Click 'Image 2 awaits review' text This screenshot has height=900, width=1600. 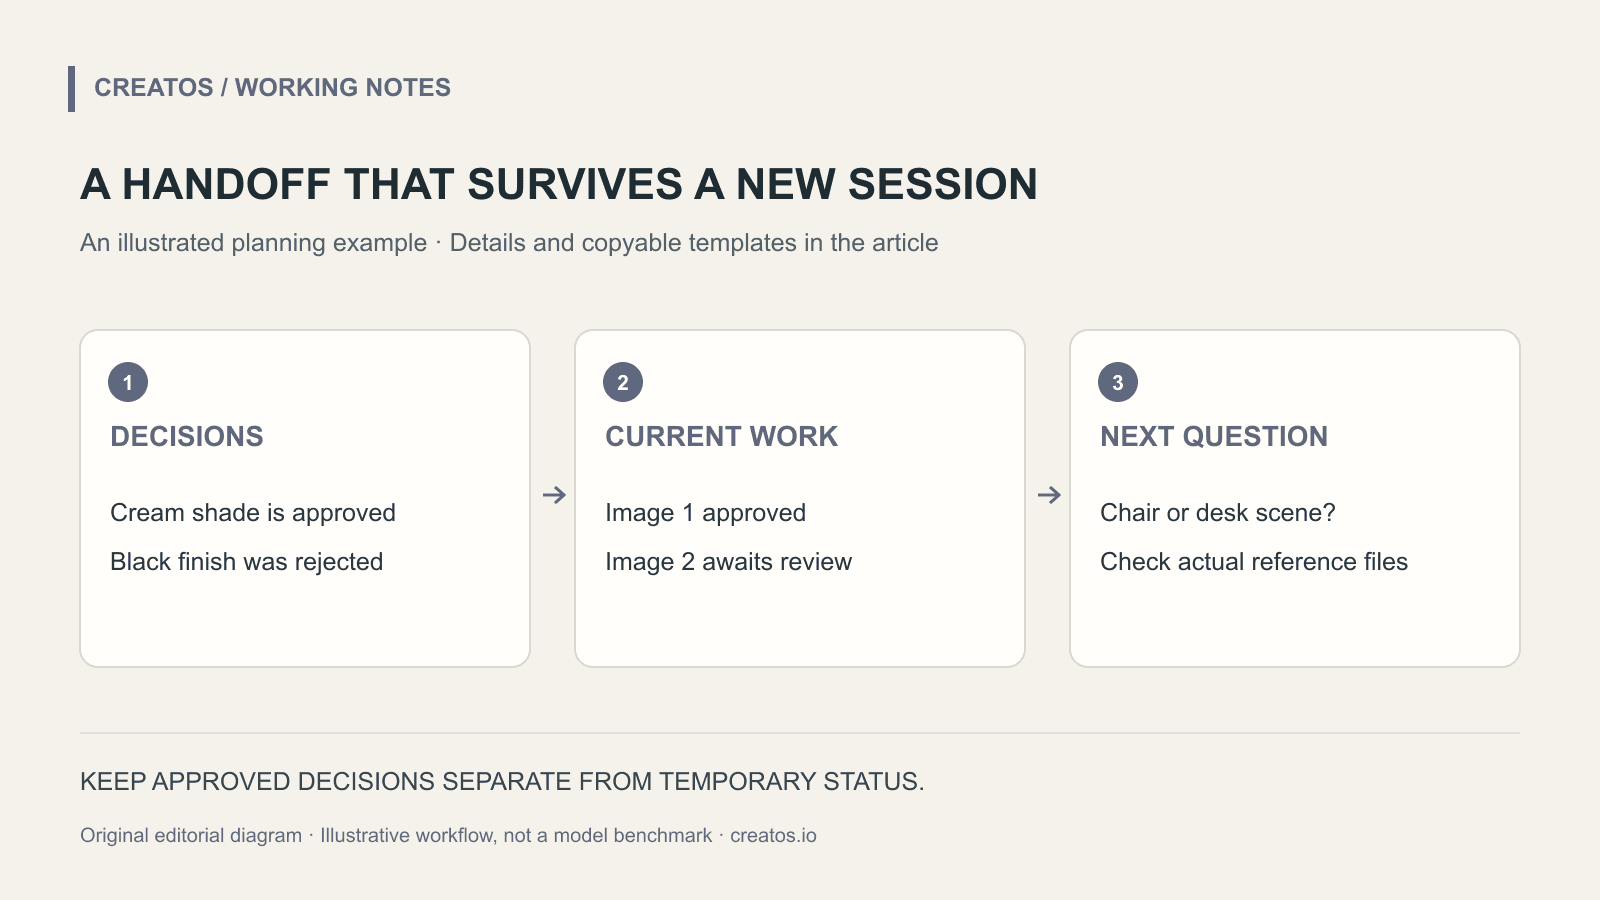[728, 562]
